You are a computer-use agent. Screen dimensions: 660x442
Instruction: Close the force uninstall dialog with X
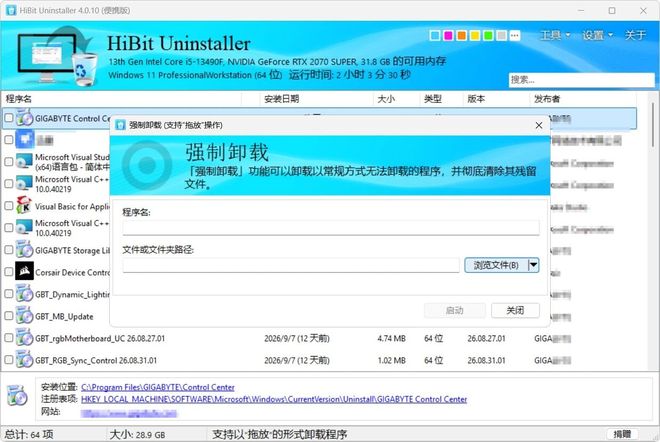(539, 125)
